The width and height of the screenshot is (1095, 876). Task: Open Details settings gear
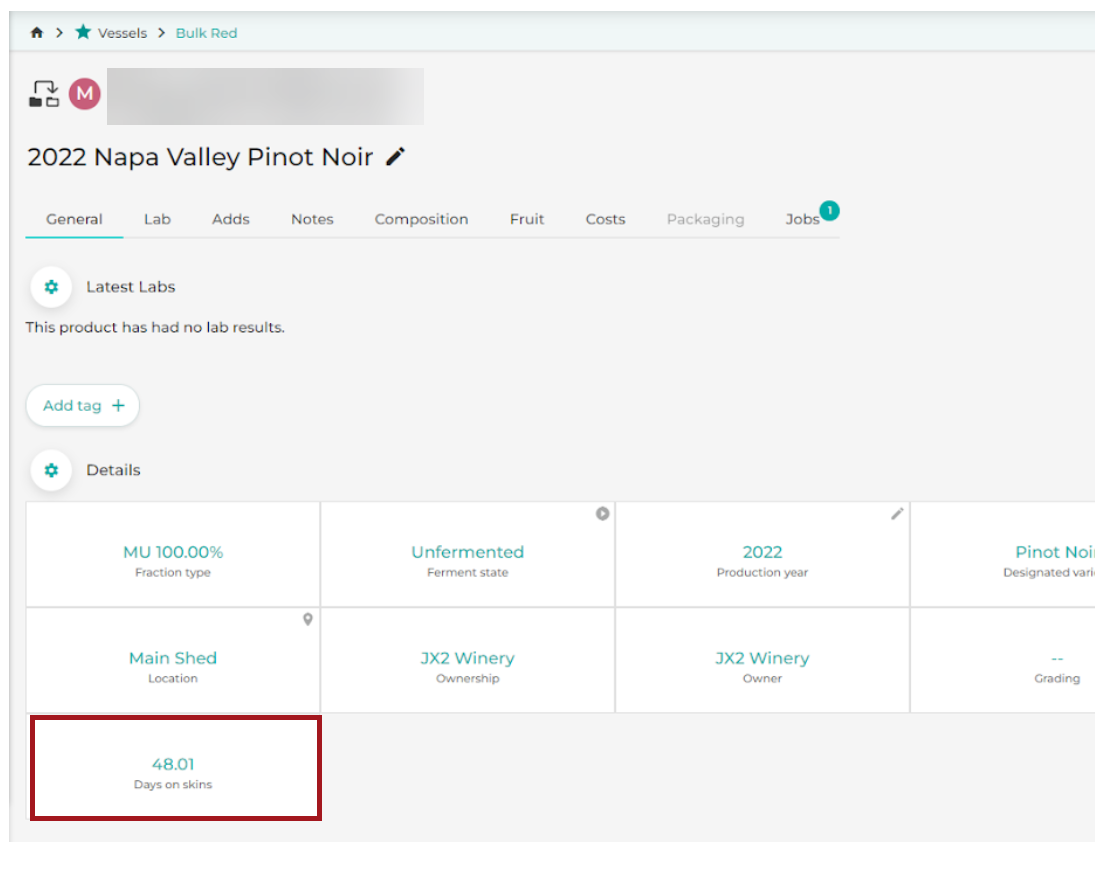click(x=51, y=470)
